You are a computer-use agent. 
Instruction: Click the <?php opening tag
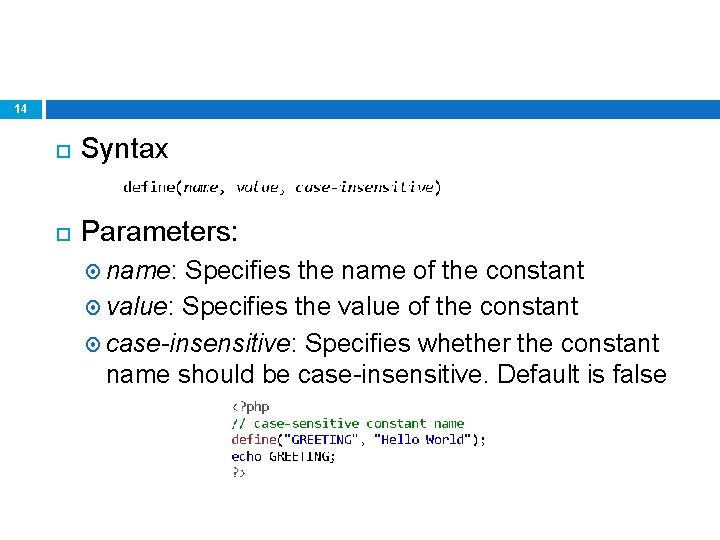250,407
